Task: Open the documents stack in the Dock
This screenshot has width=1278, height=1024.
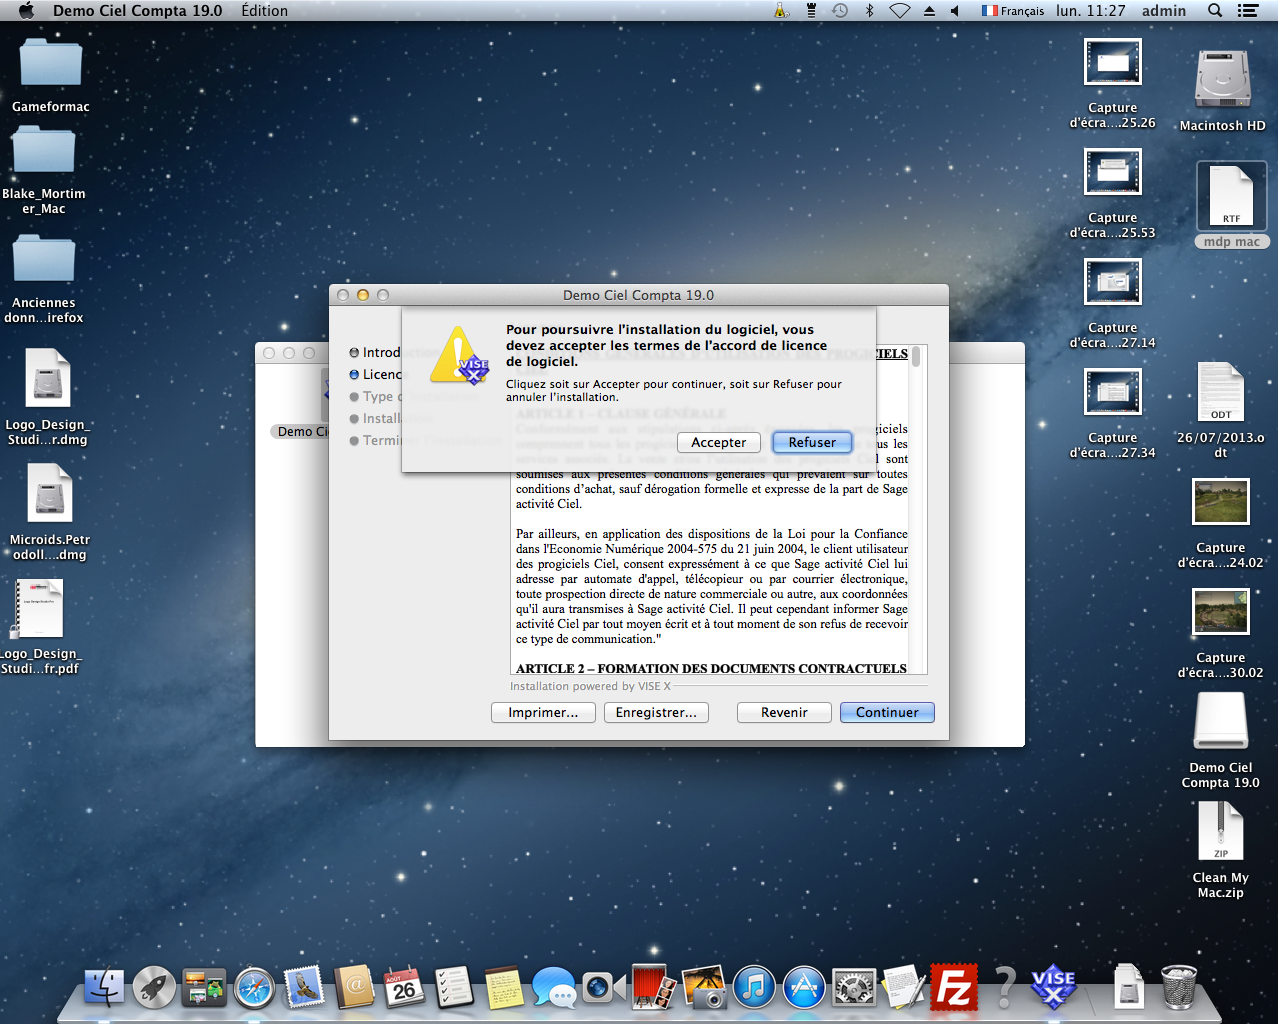Action: click(x=1129, y=988)
